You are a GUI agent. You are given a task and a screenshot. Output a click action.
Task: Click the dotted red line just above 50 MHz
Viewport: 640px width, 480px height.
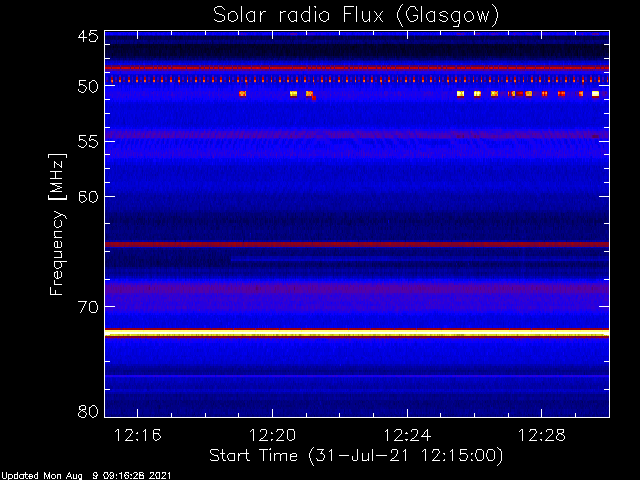click(355, 79)
